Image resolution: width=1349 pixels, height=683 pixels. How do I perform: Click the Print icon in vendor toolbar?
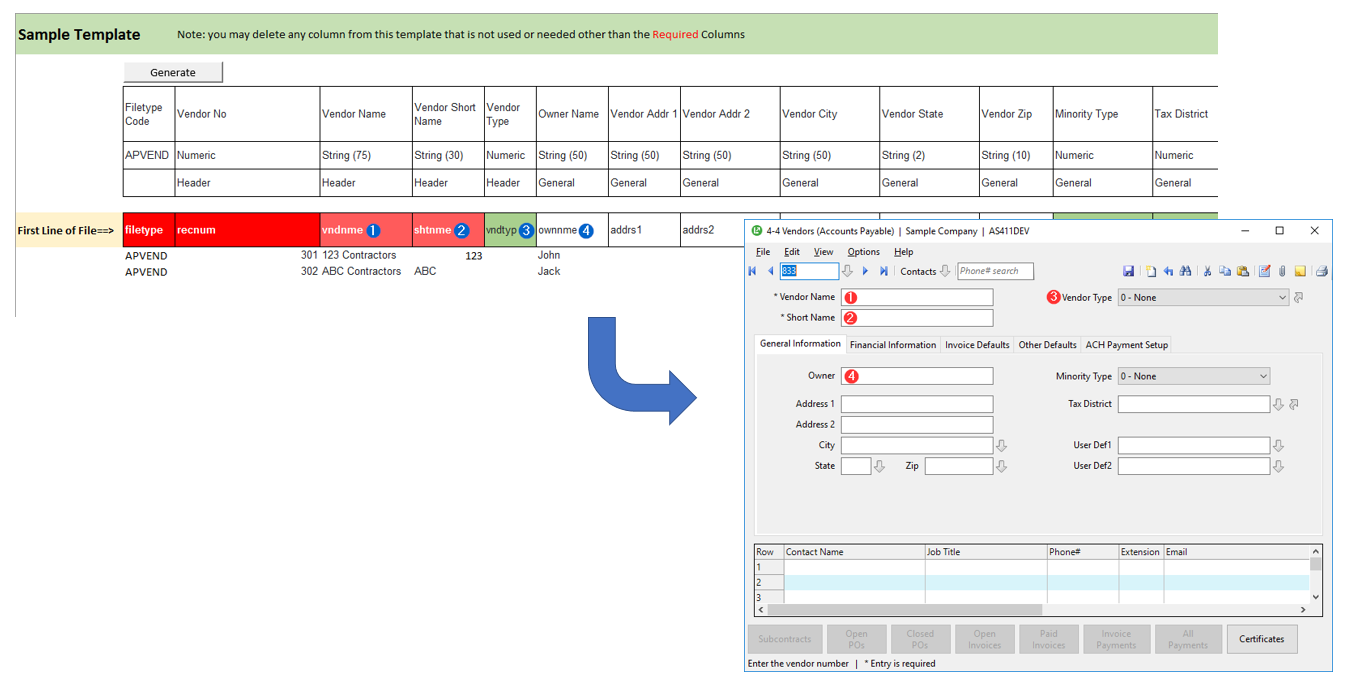coord(1321,271)
